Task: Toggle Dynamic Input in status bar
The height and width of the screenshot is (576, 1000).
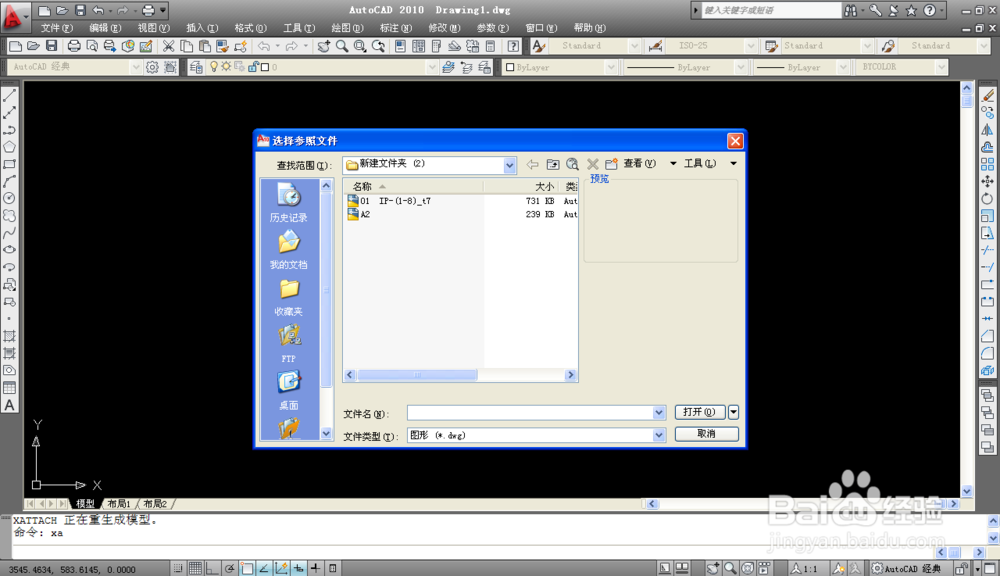Action: tap(298, 568)
